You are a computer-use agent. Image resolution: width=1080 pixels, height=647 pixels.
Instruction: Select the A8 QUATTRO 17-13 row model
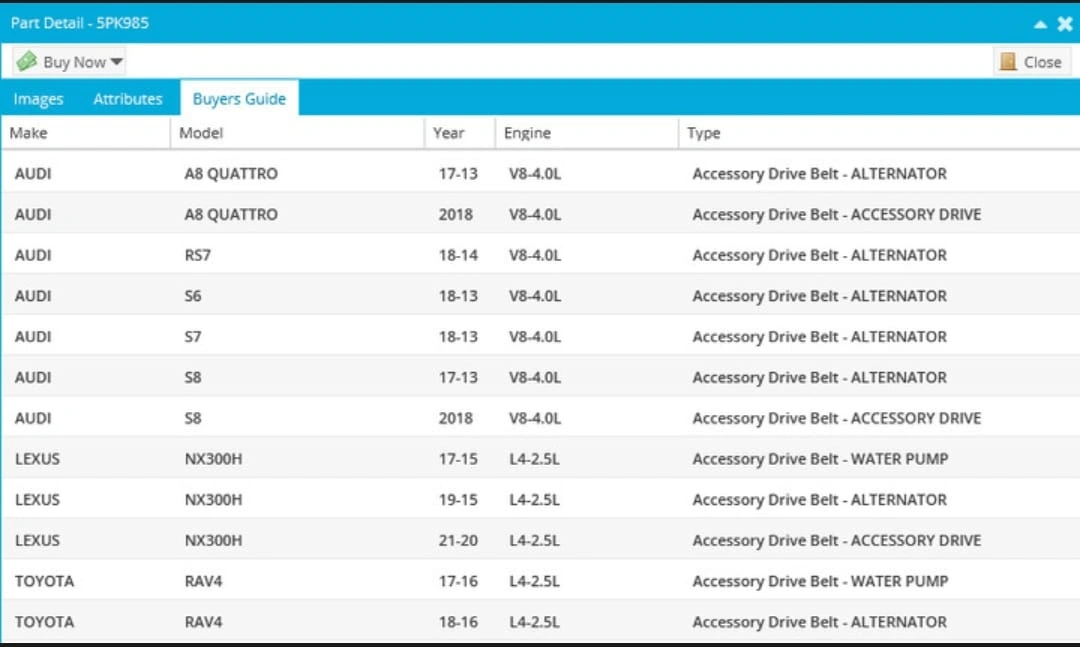[x=231, y=174]
